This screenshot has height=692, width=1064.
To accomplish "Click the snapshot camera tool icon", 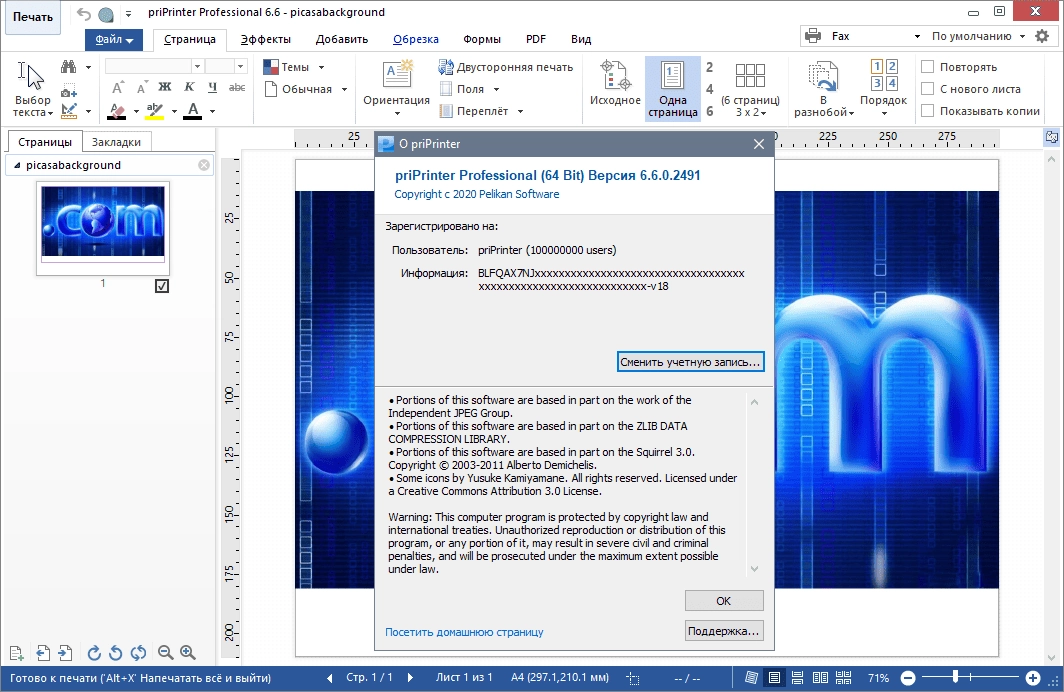I will pyautogui.click(x=69, y=91).
